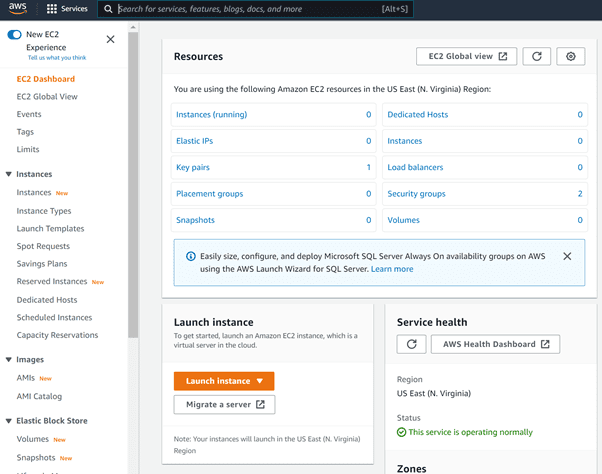Viewport: 602px width, 474px height.
Task: Open Launch Templates in sidebar
Action: tap(50, 229)
